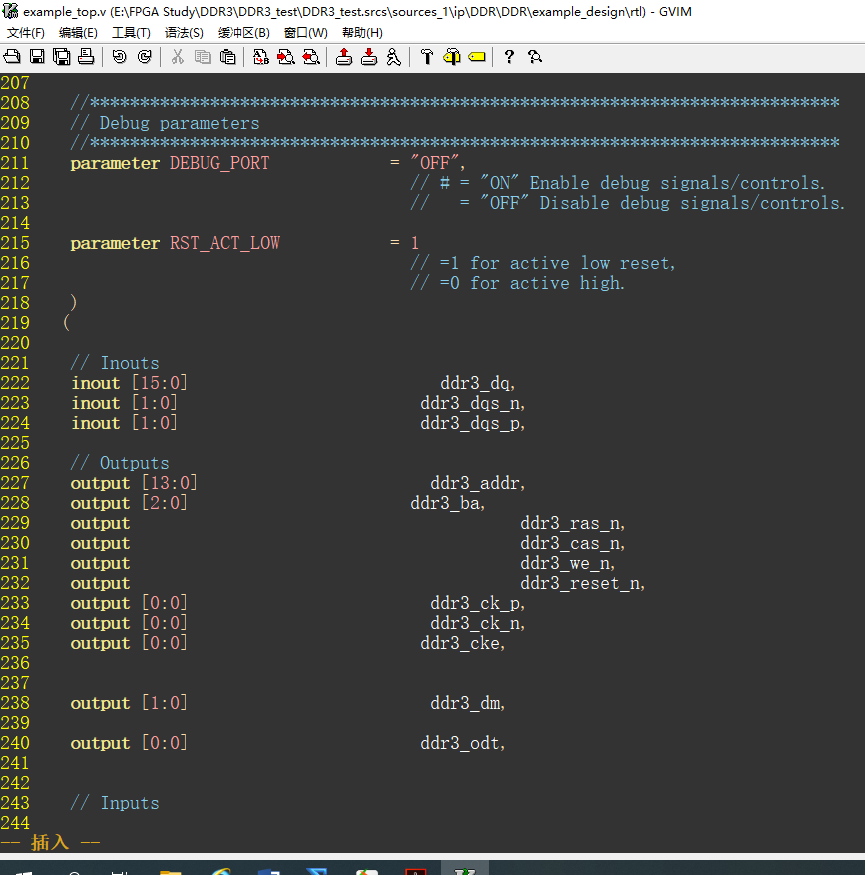Run the Make hammer icon
This screenshot has width=865, height=875.
click(x=427, y=56)
